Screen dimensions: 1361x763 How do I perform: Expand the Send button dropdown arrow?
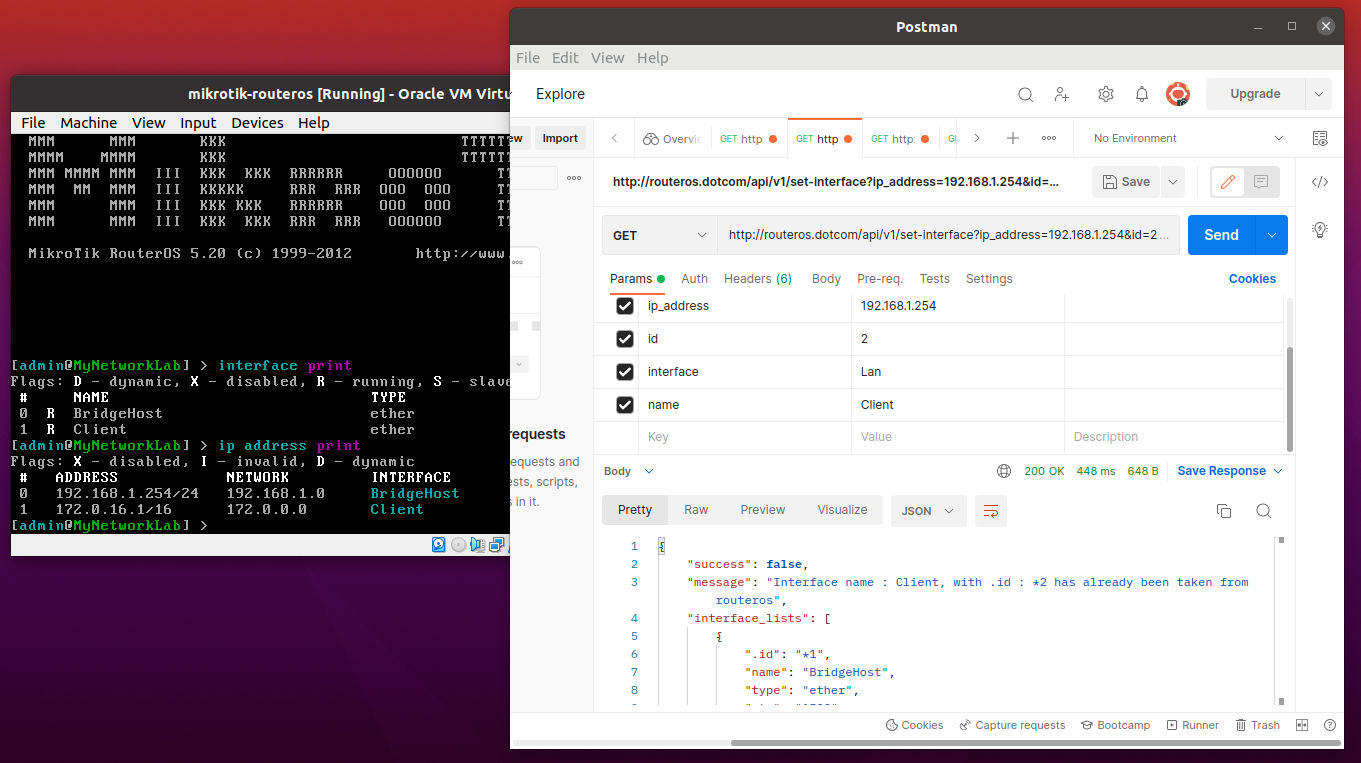(1271, 235)
